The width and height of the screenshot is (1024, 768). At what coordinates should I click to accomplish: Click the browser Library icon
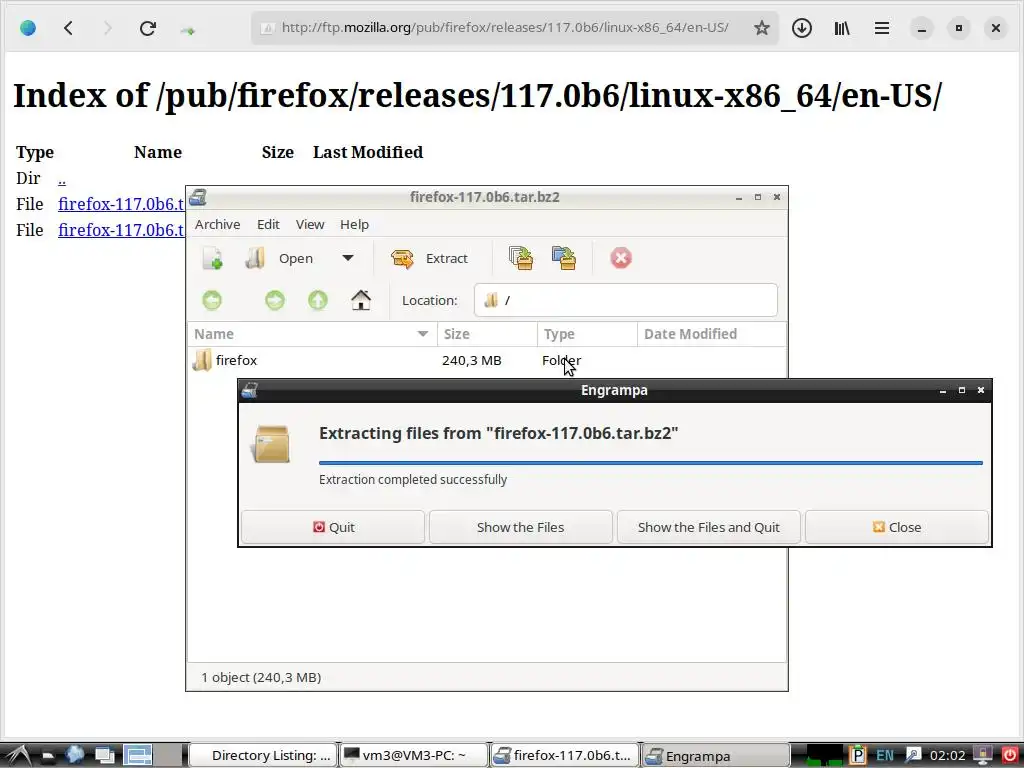842,28
